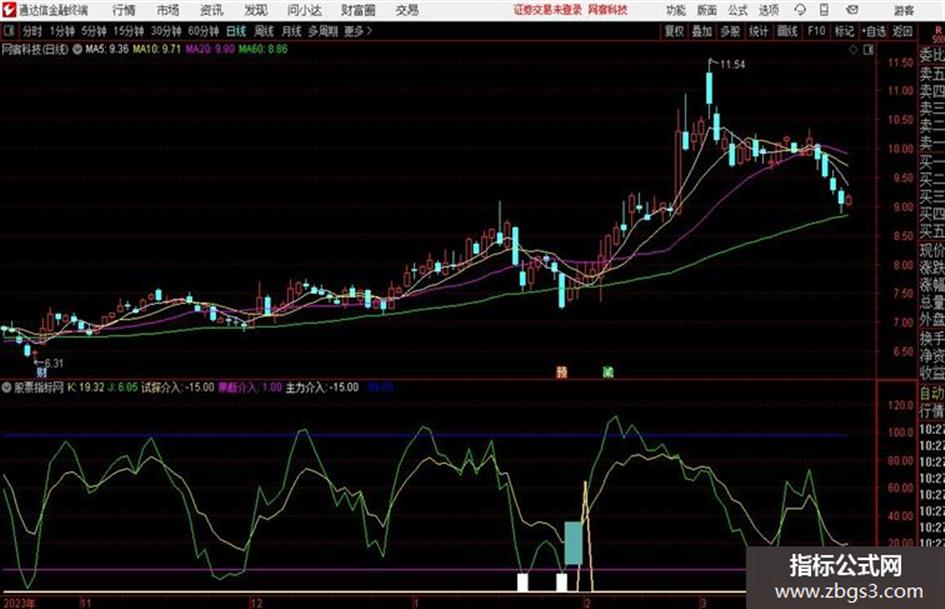Image resolution: width=945 pixels, height=609 pixels.
Task: Open the customer service headset icon
Action: point(800,10)
